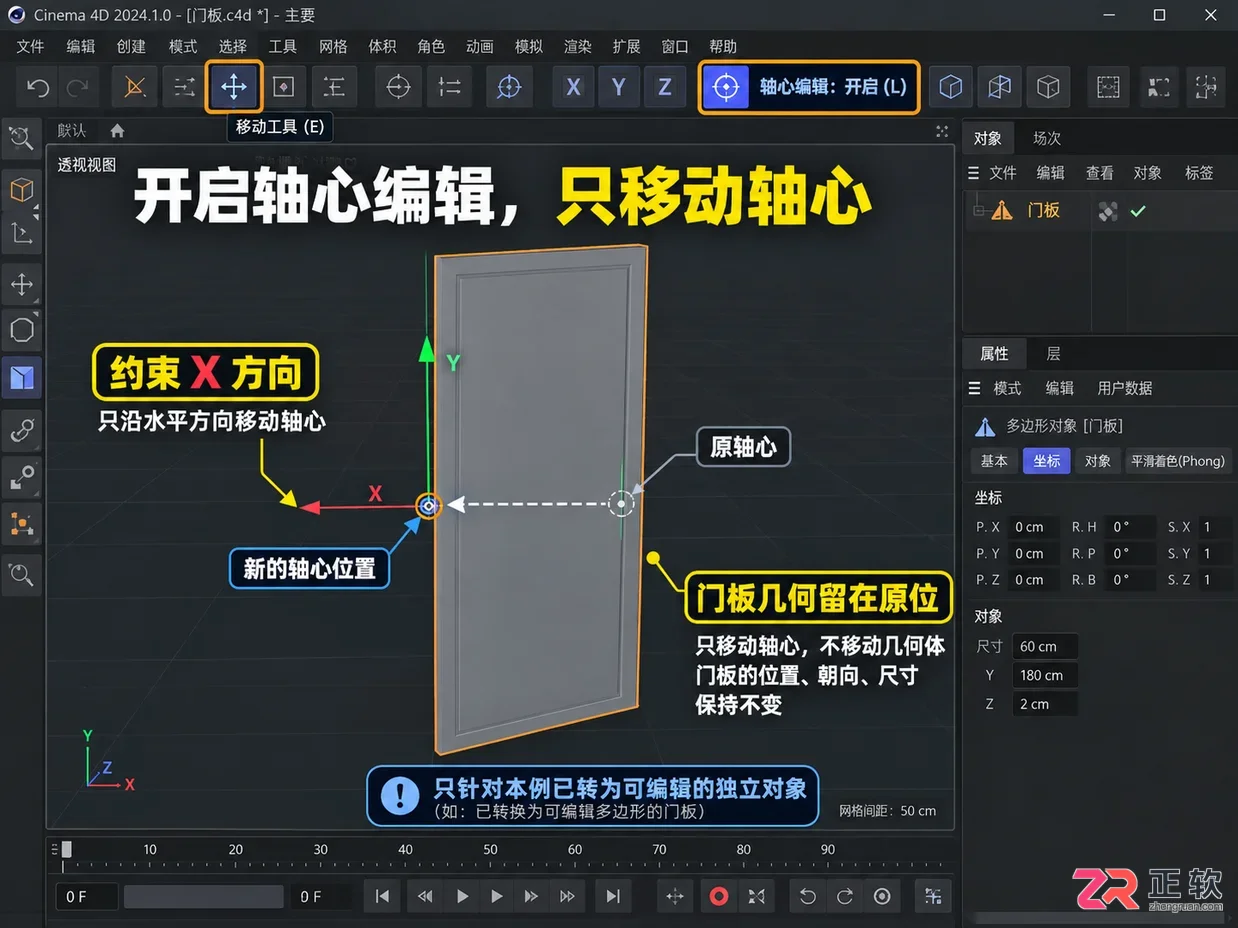Click the crossed arrows icon beside Move tool
The image size is (1238, 928).
[x=184, y=87]
